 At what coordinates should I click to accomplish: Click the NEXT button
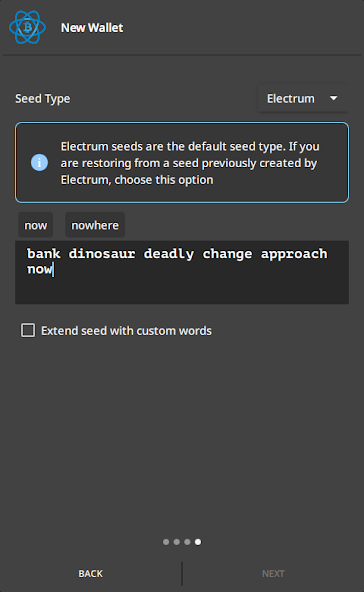[x=273, y=574]
